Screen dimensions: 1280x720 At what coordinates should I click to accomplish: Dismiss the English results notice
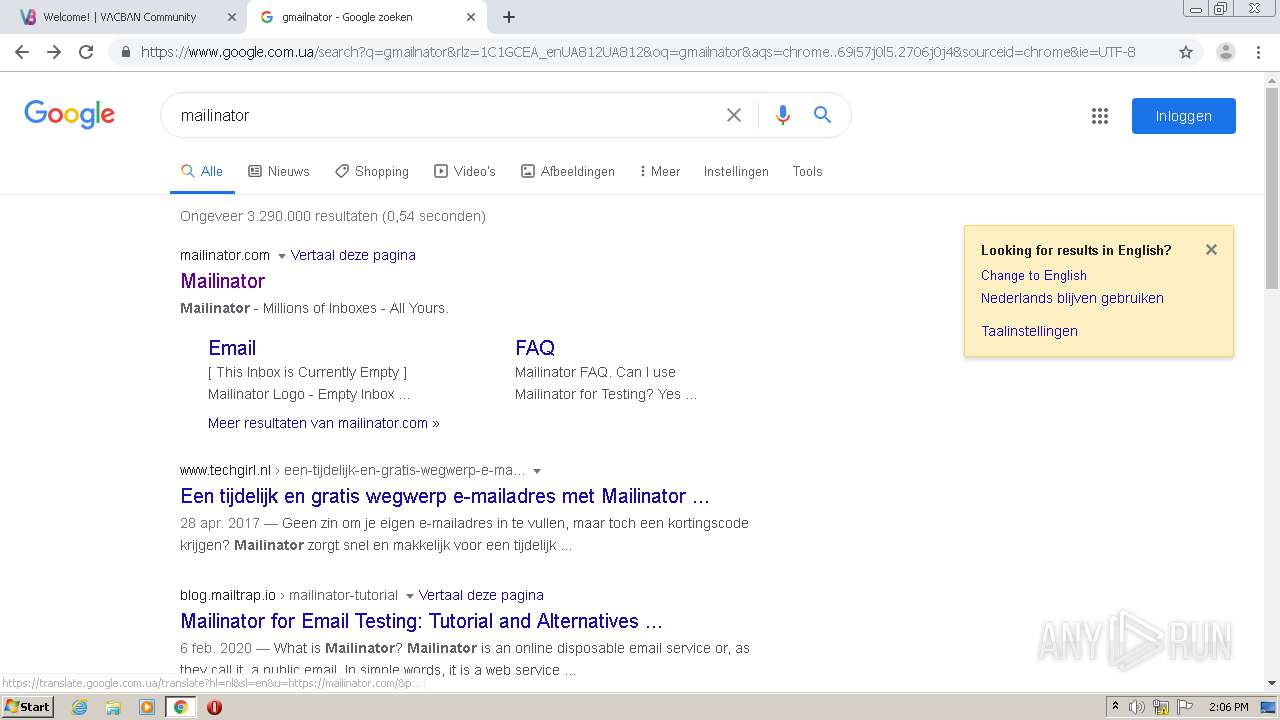(1211, 250)
